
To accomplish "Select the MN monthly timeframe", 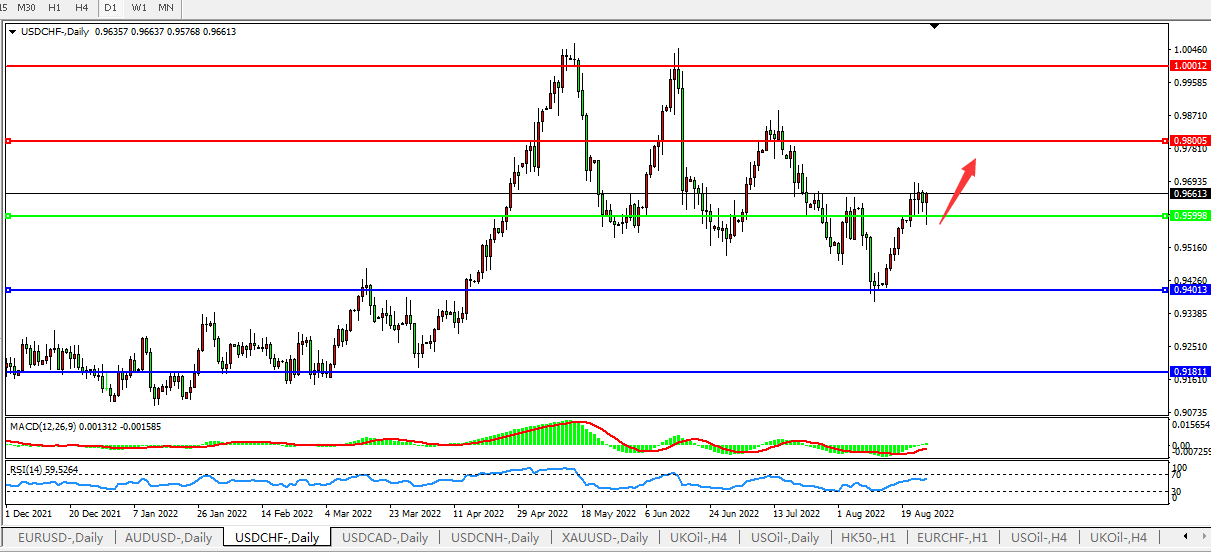I will click(x=165, y=7).
